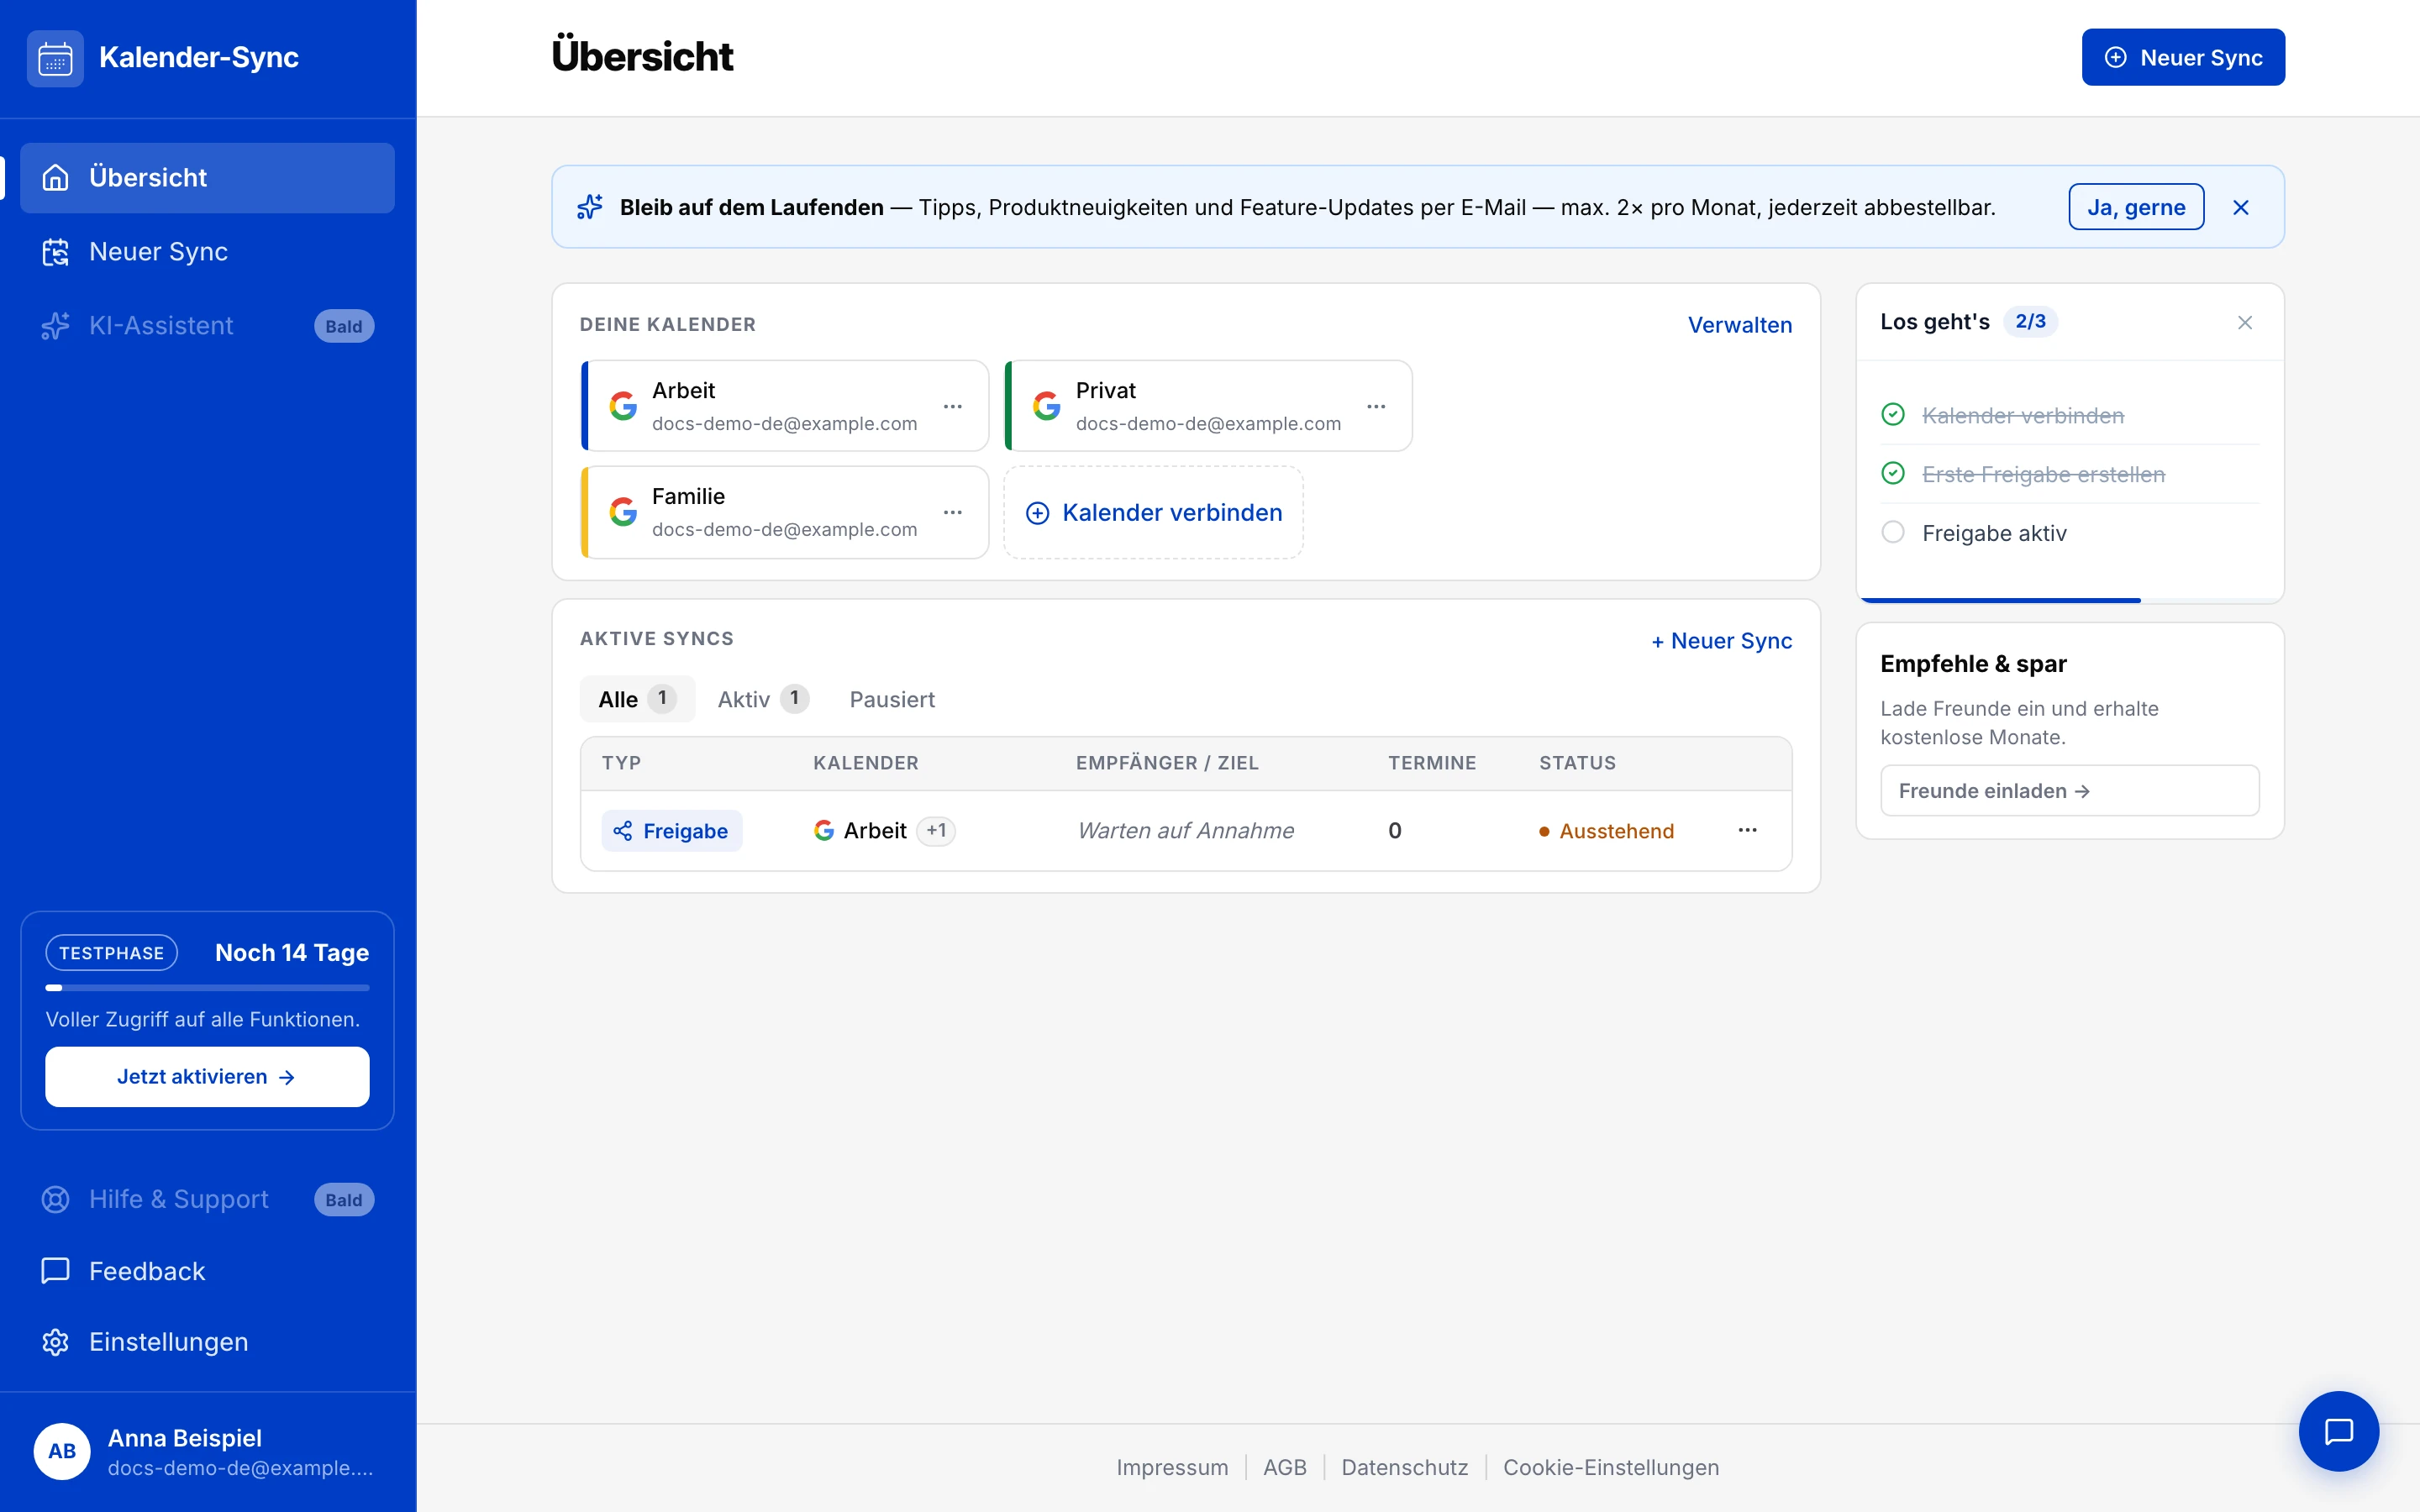Accept newsletter with Ja, gerne
Image resolution: width=2420 pixels, height=1512 pixels.
pyautogui.click(x=2136, y=207)
